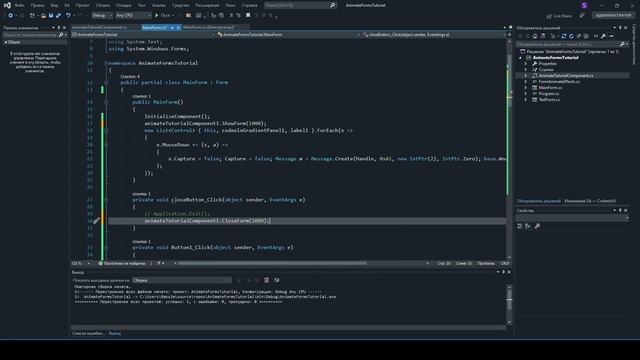Click the screwdriver quick action icon at line 30
Screen dimensions: 640x360
pyautogui.click(x=96, y=221)
